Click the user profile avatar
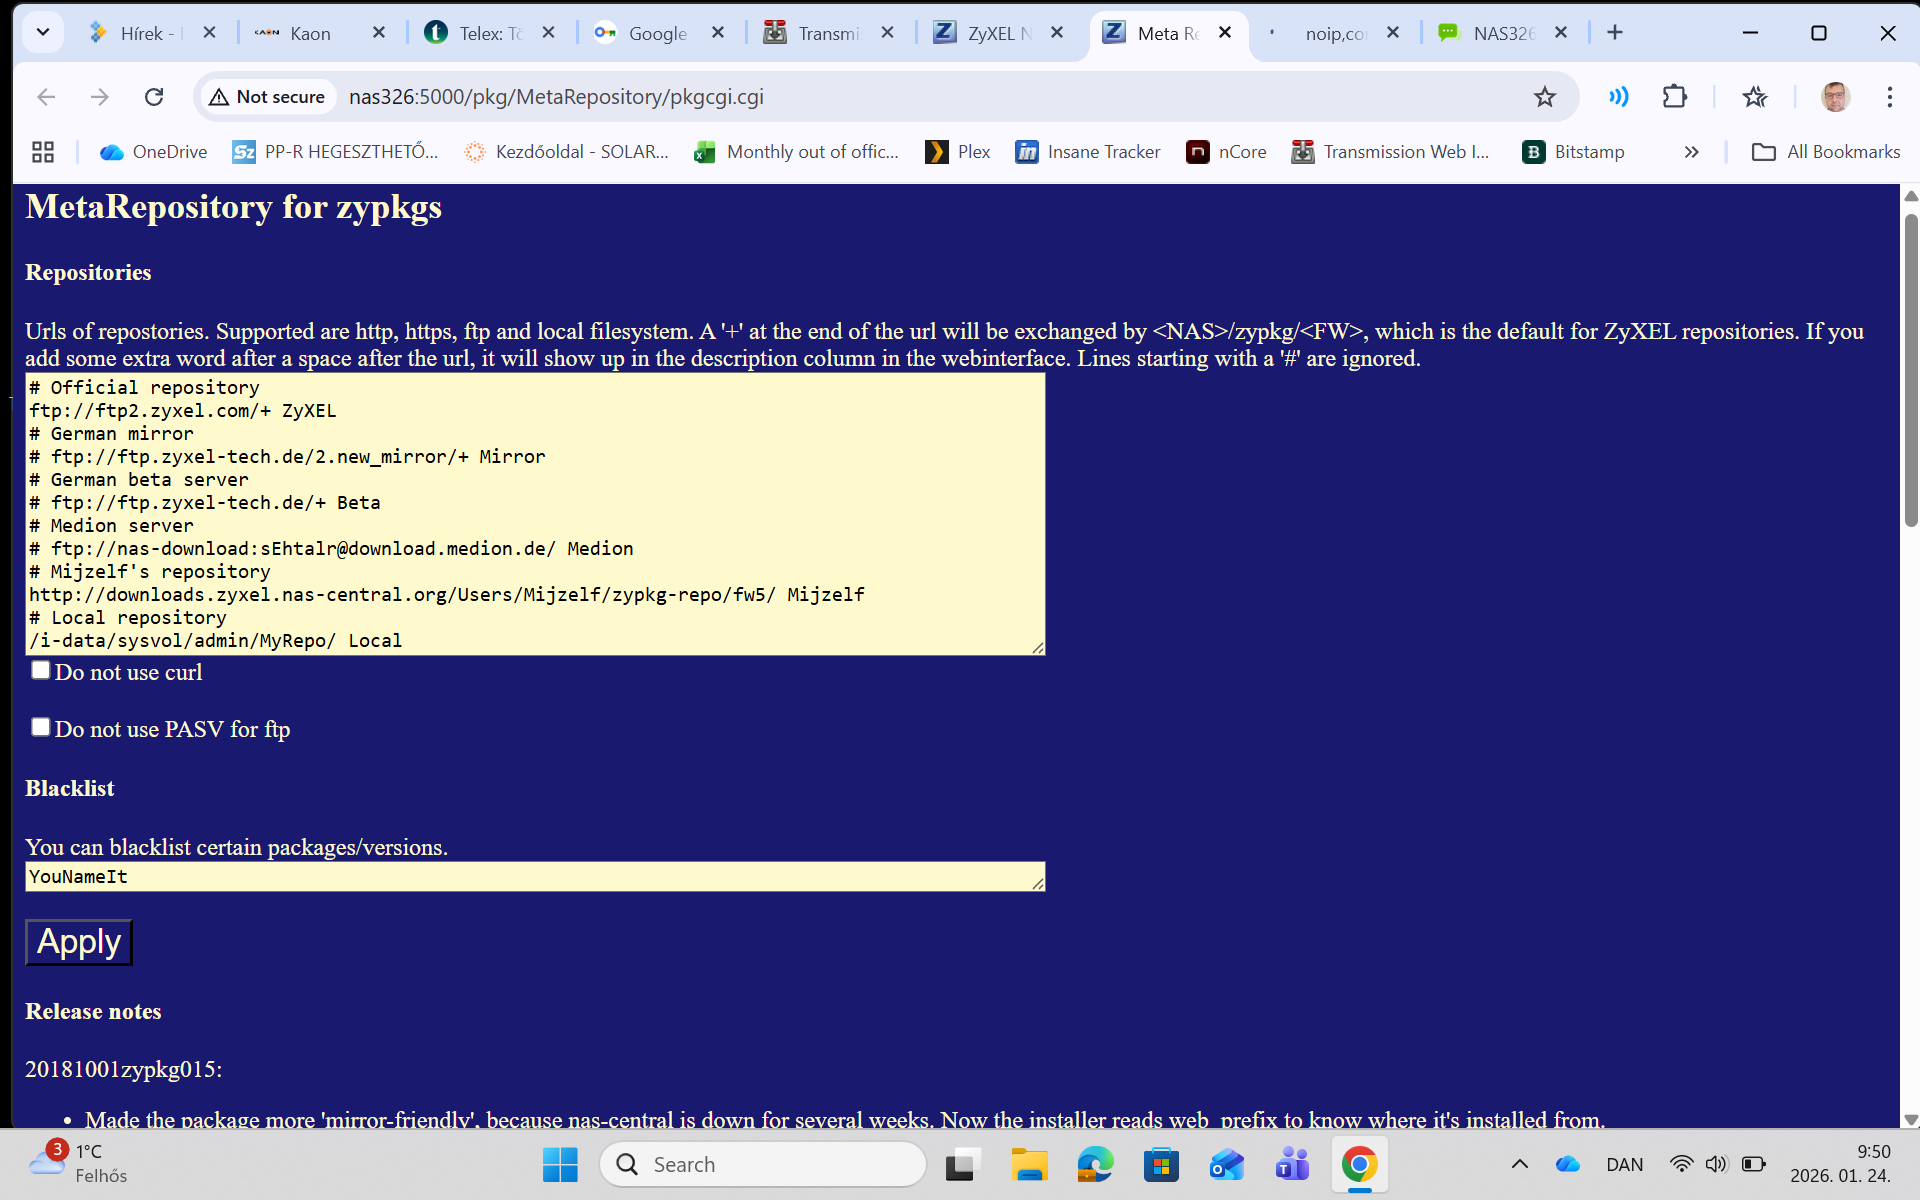The width and height of the screenshot is (1920, 1200). point(1834,97)
